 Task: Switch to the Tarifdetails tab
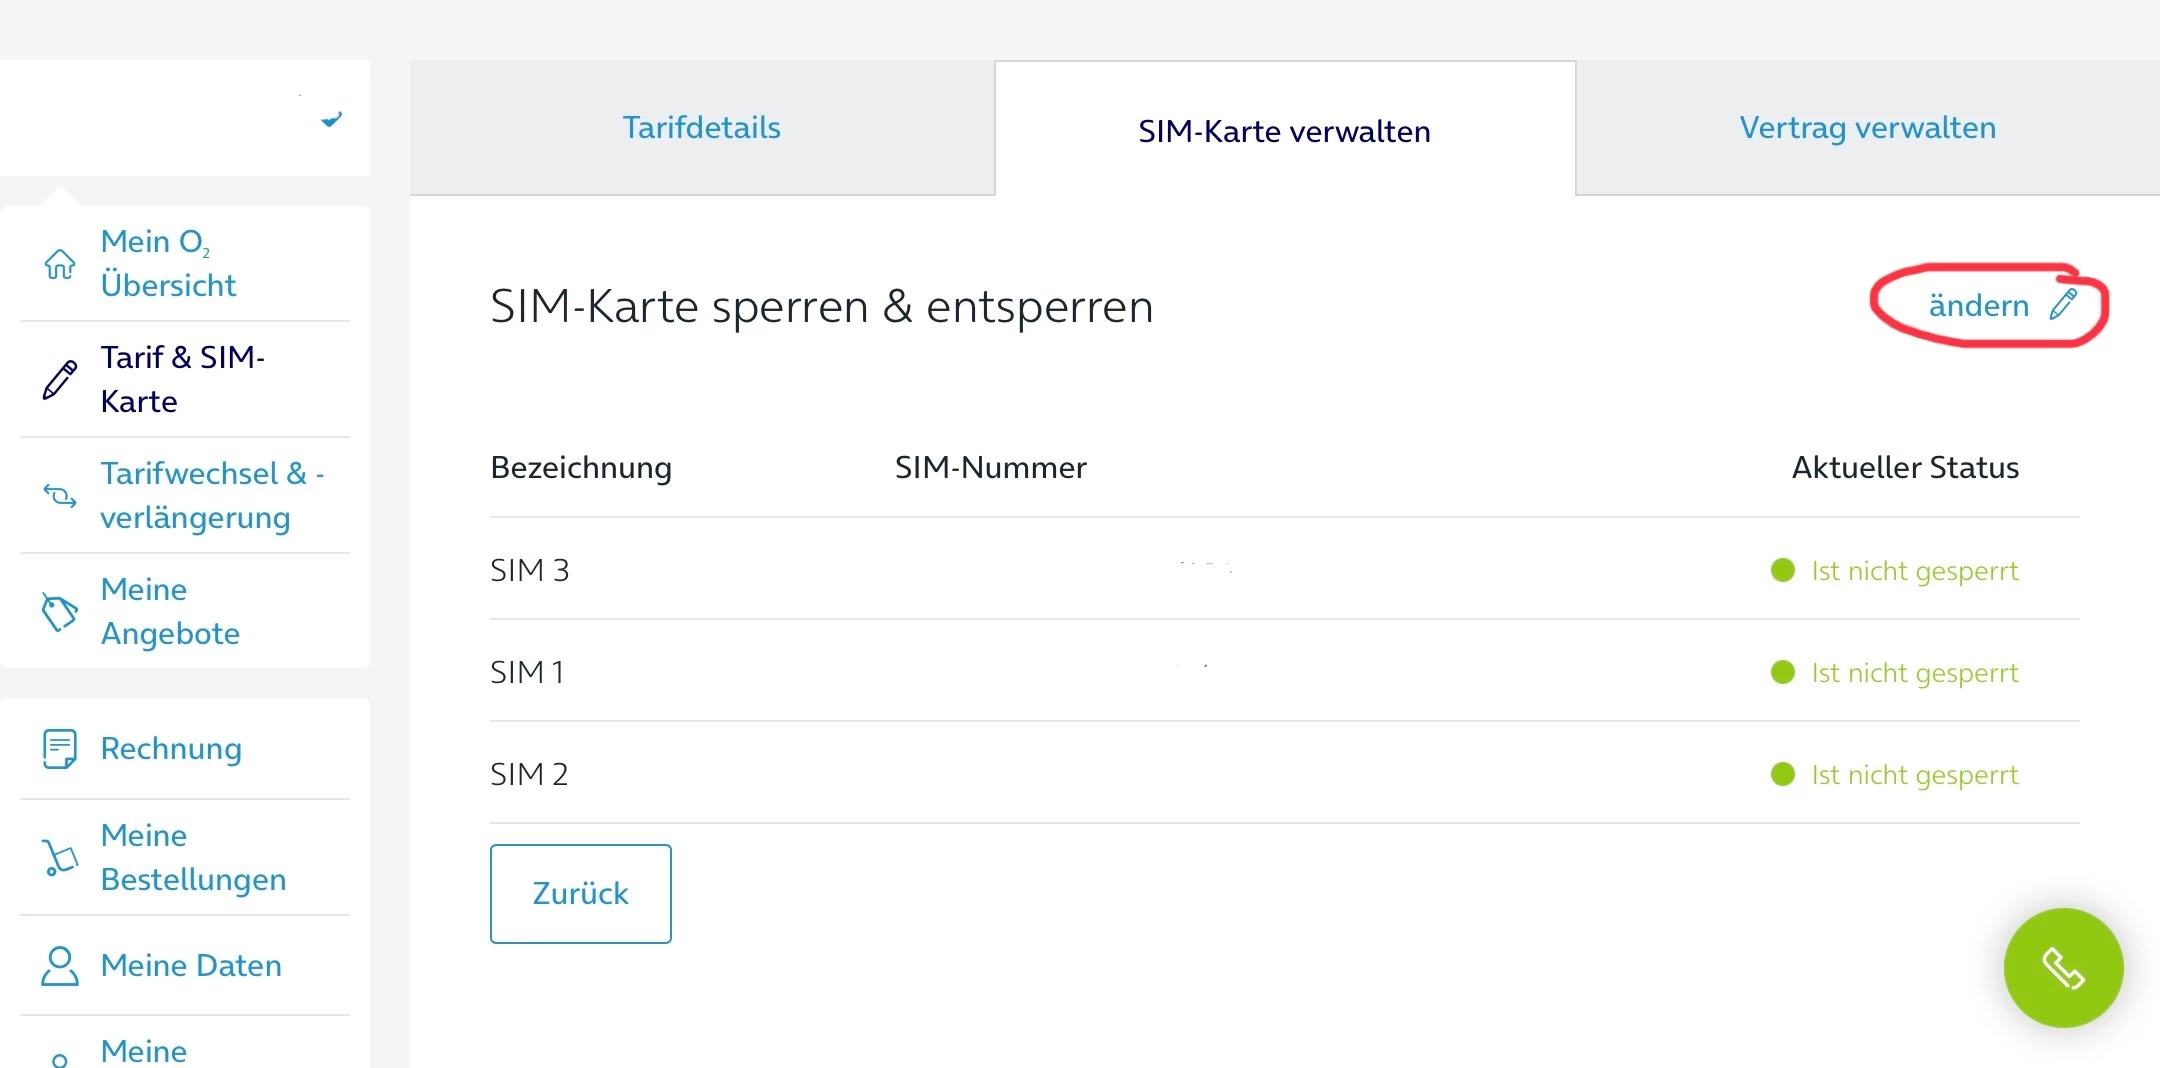tap(701, 128)
